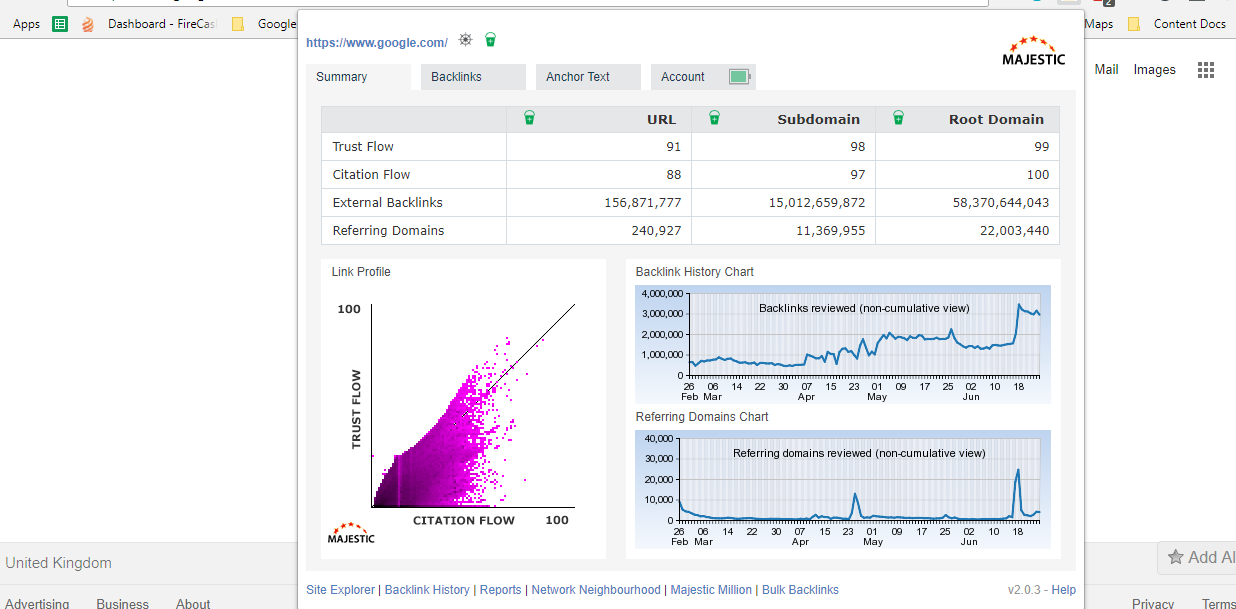Click the battery icon on the Account tab

coord(740,77)
